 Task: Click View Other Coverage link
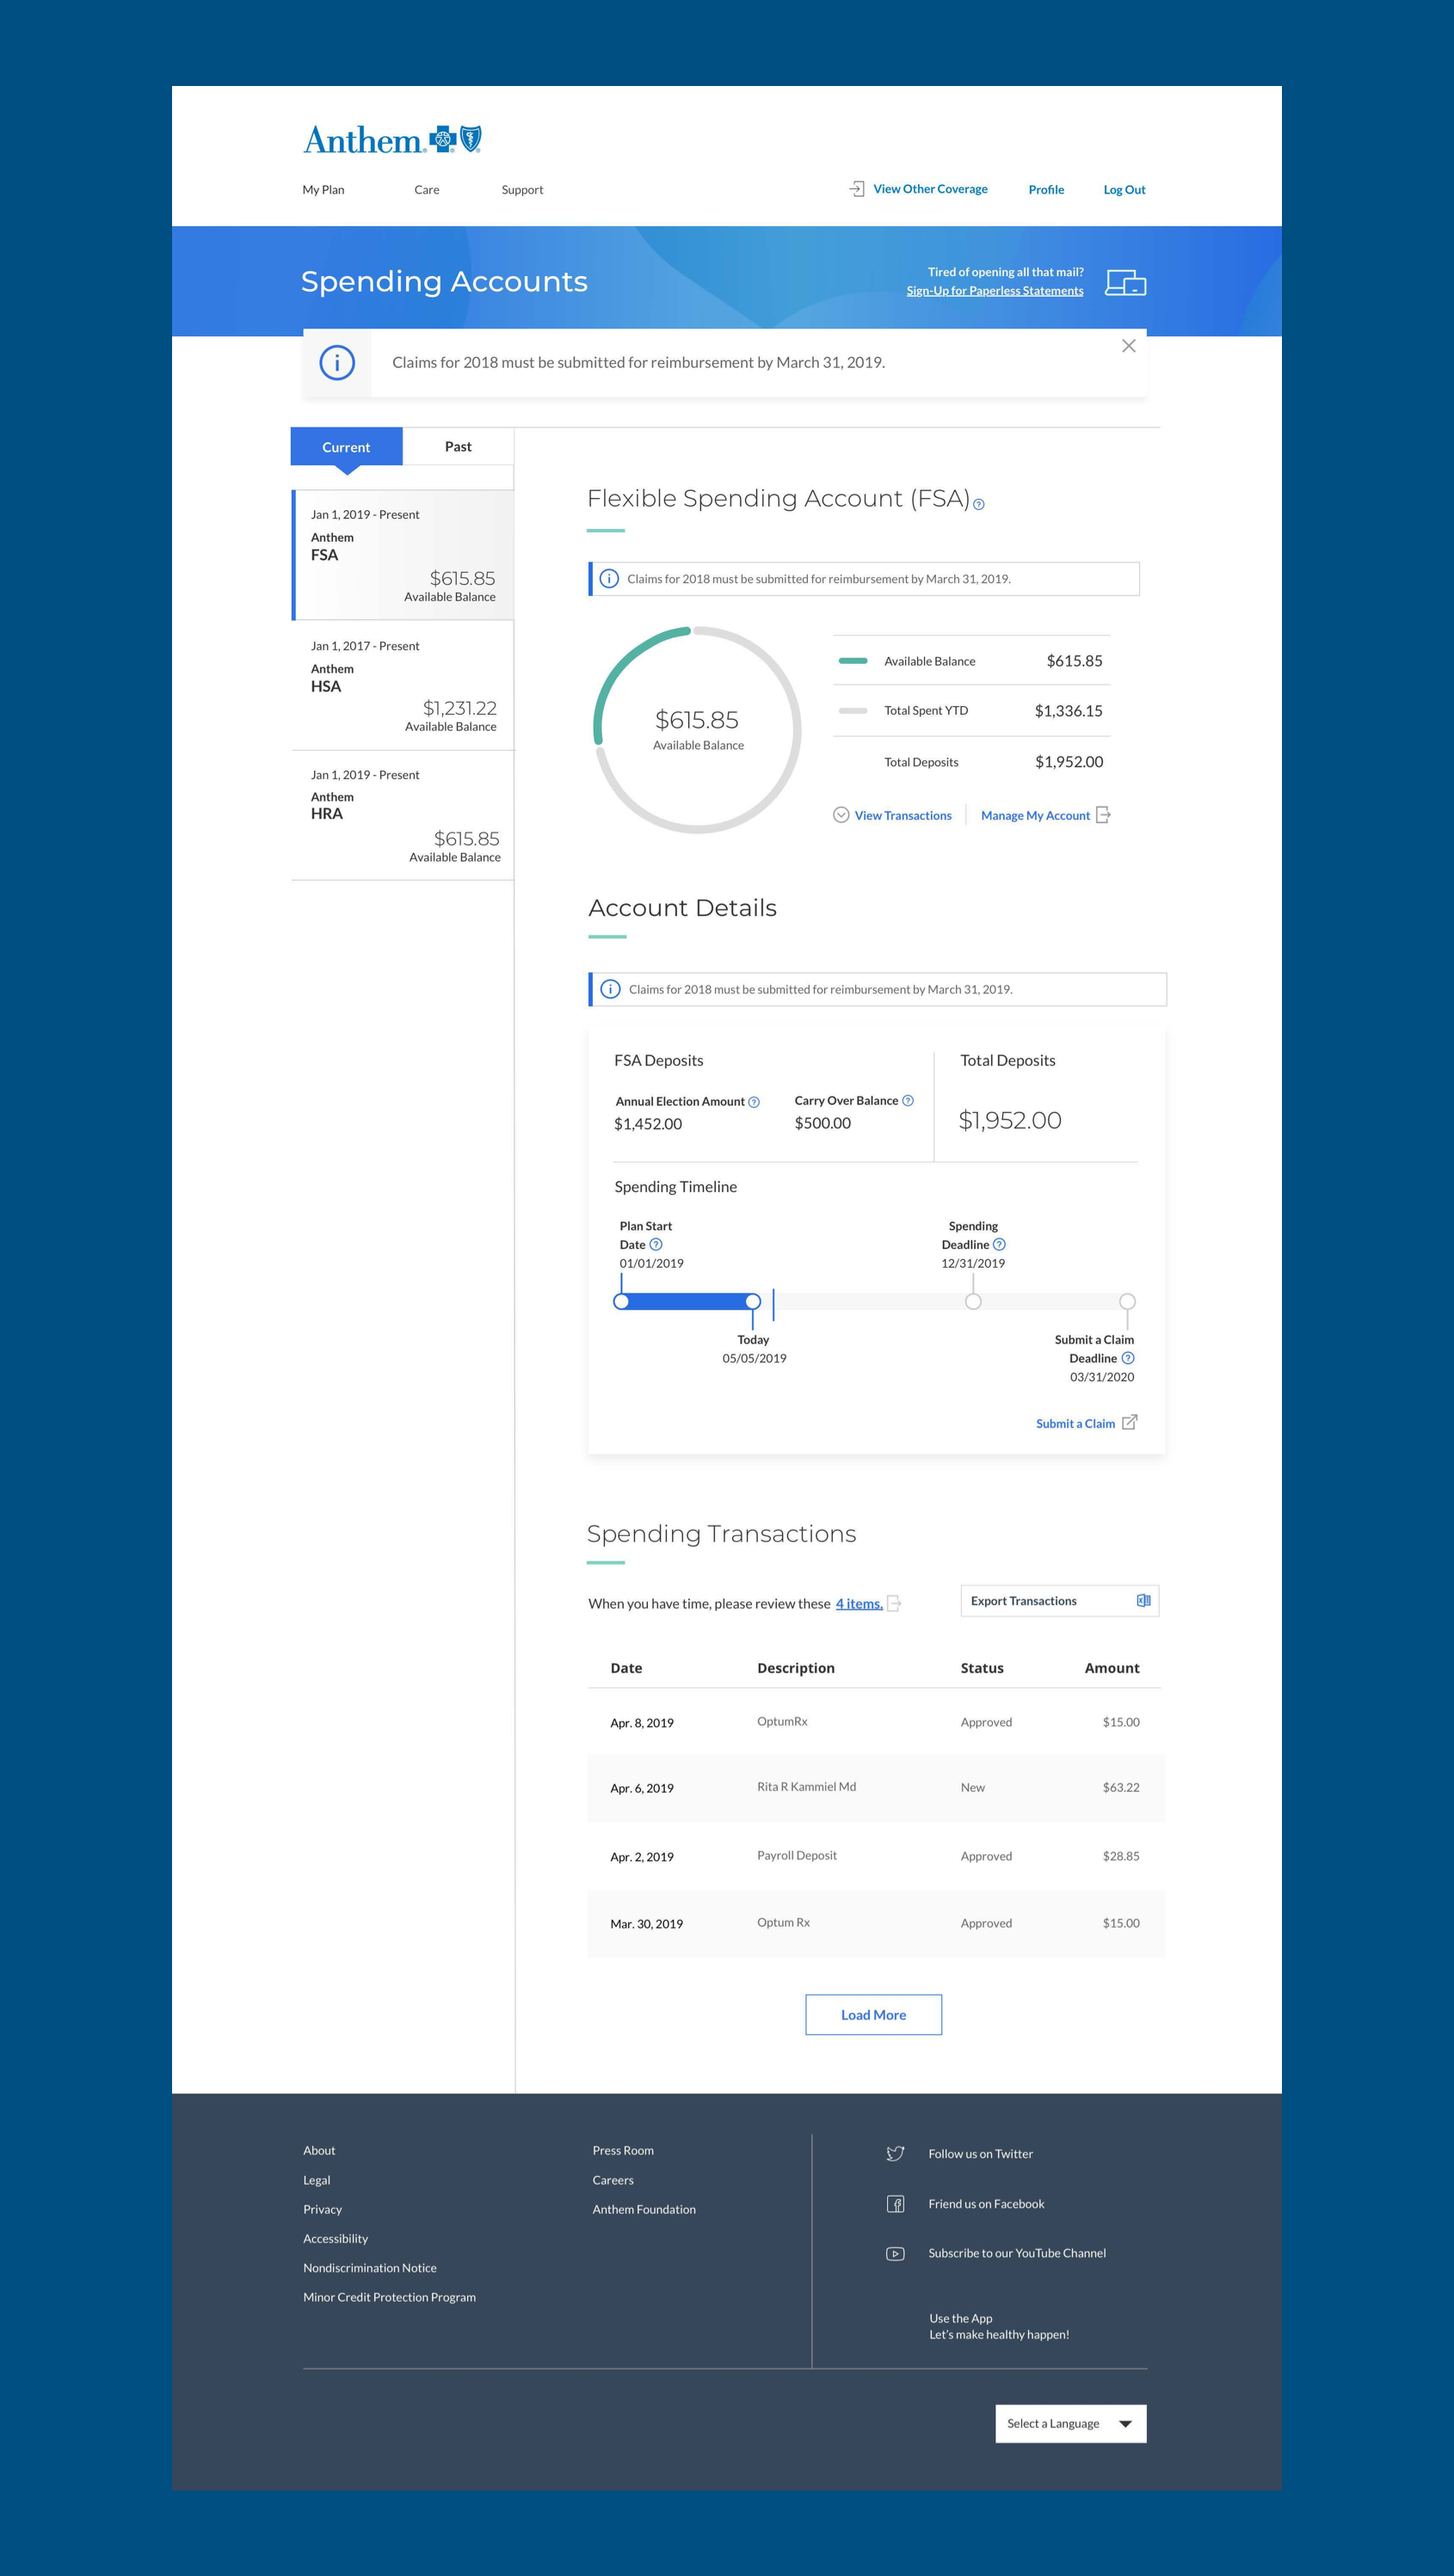(x=930, y=189)
